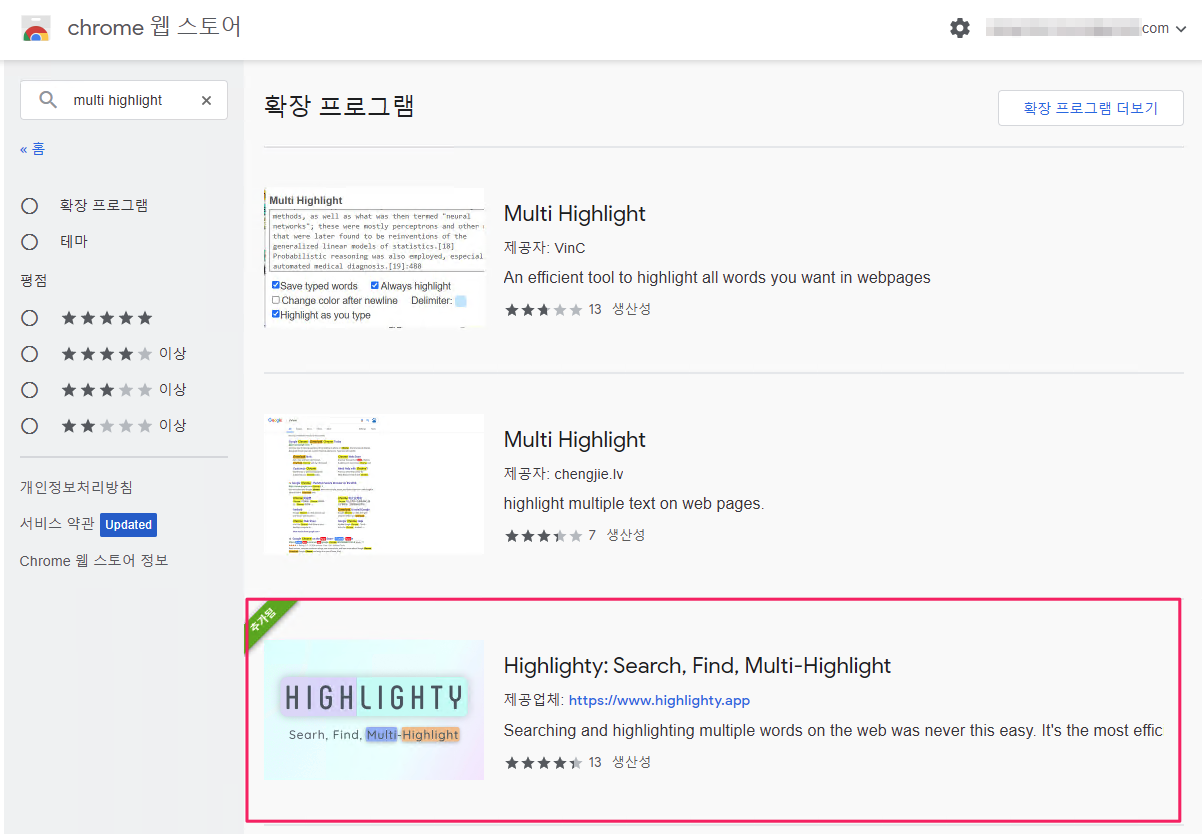
Task: Click the 확장 프로그램 더보기 button
Action: tap(1090, 107)
